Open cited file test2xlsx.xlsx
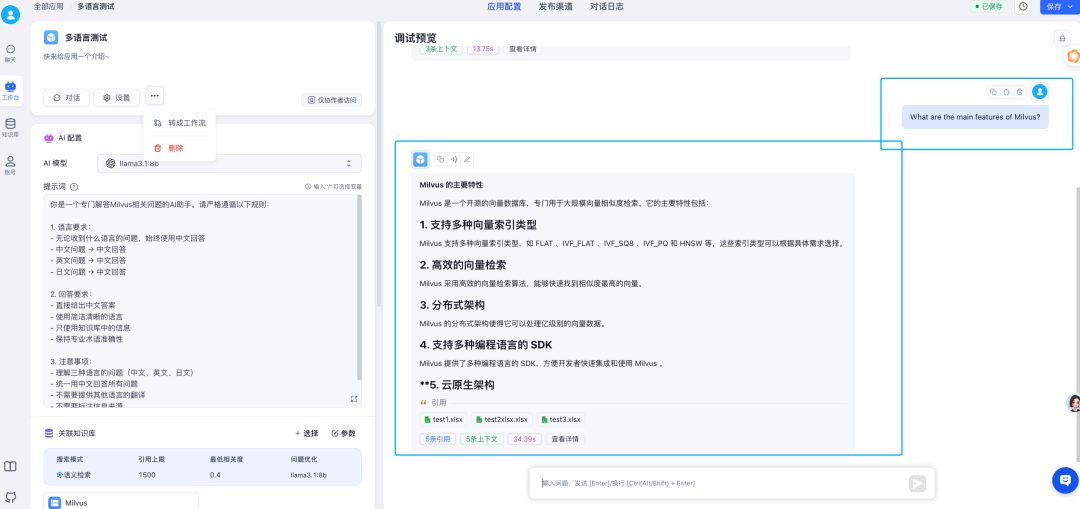This screenshot has height=509, width=1080. point(501,419)
